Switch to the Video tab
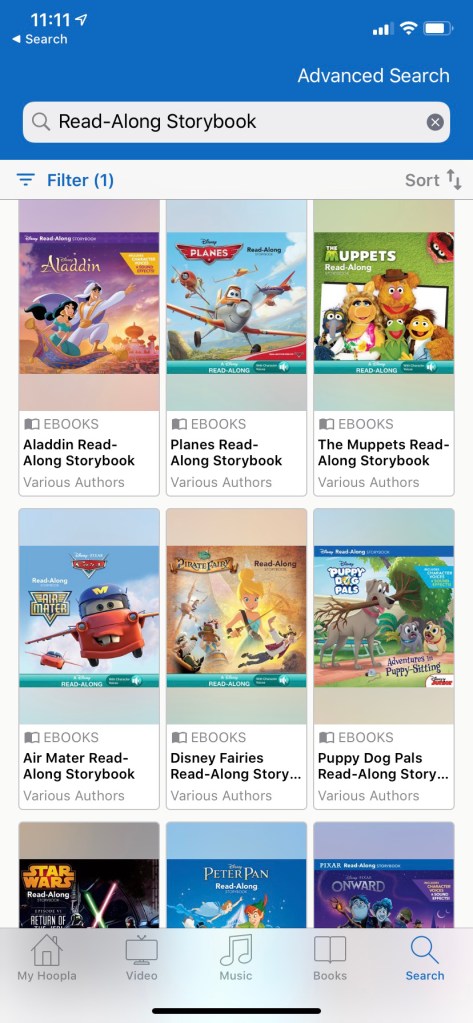Viewport: 473px width, 1023px height. (x=142, y=958)
